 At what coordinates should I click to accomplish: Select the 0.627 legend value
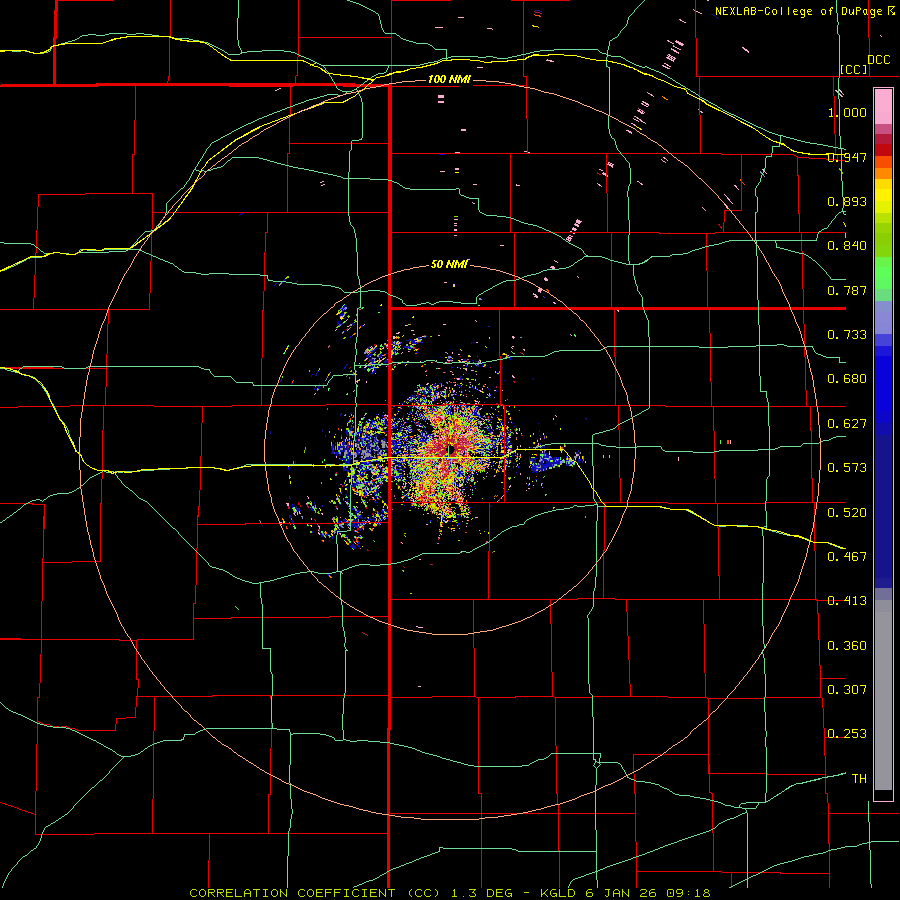click(847, 424)
